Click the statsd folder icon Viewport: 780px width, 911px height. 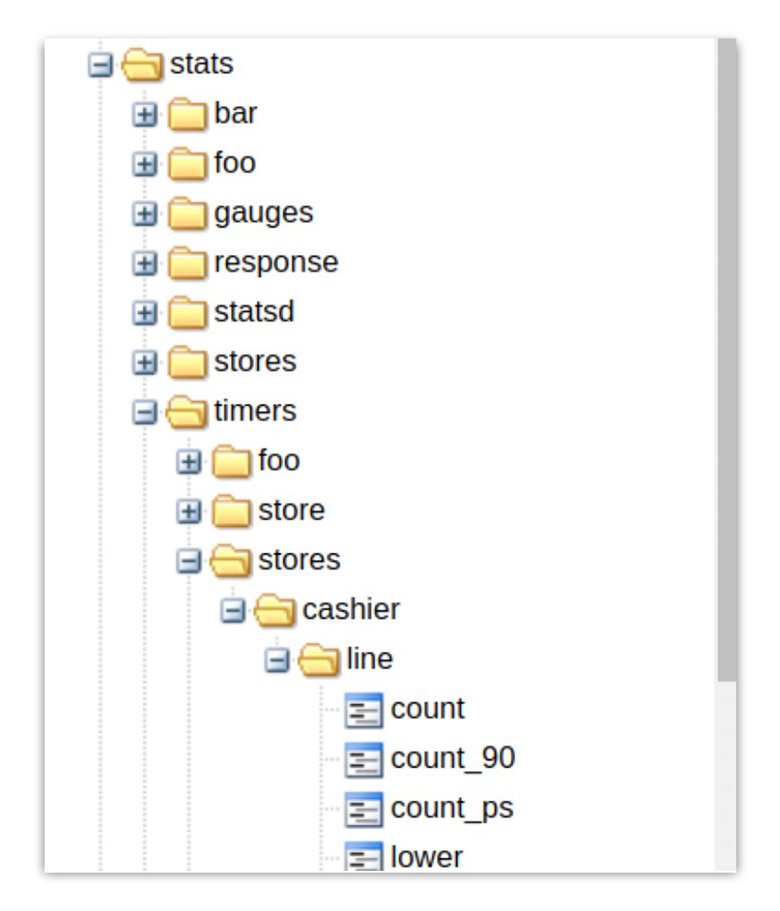(187, 313)
